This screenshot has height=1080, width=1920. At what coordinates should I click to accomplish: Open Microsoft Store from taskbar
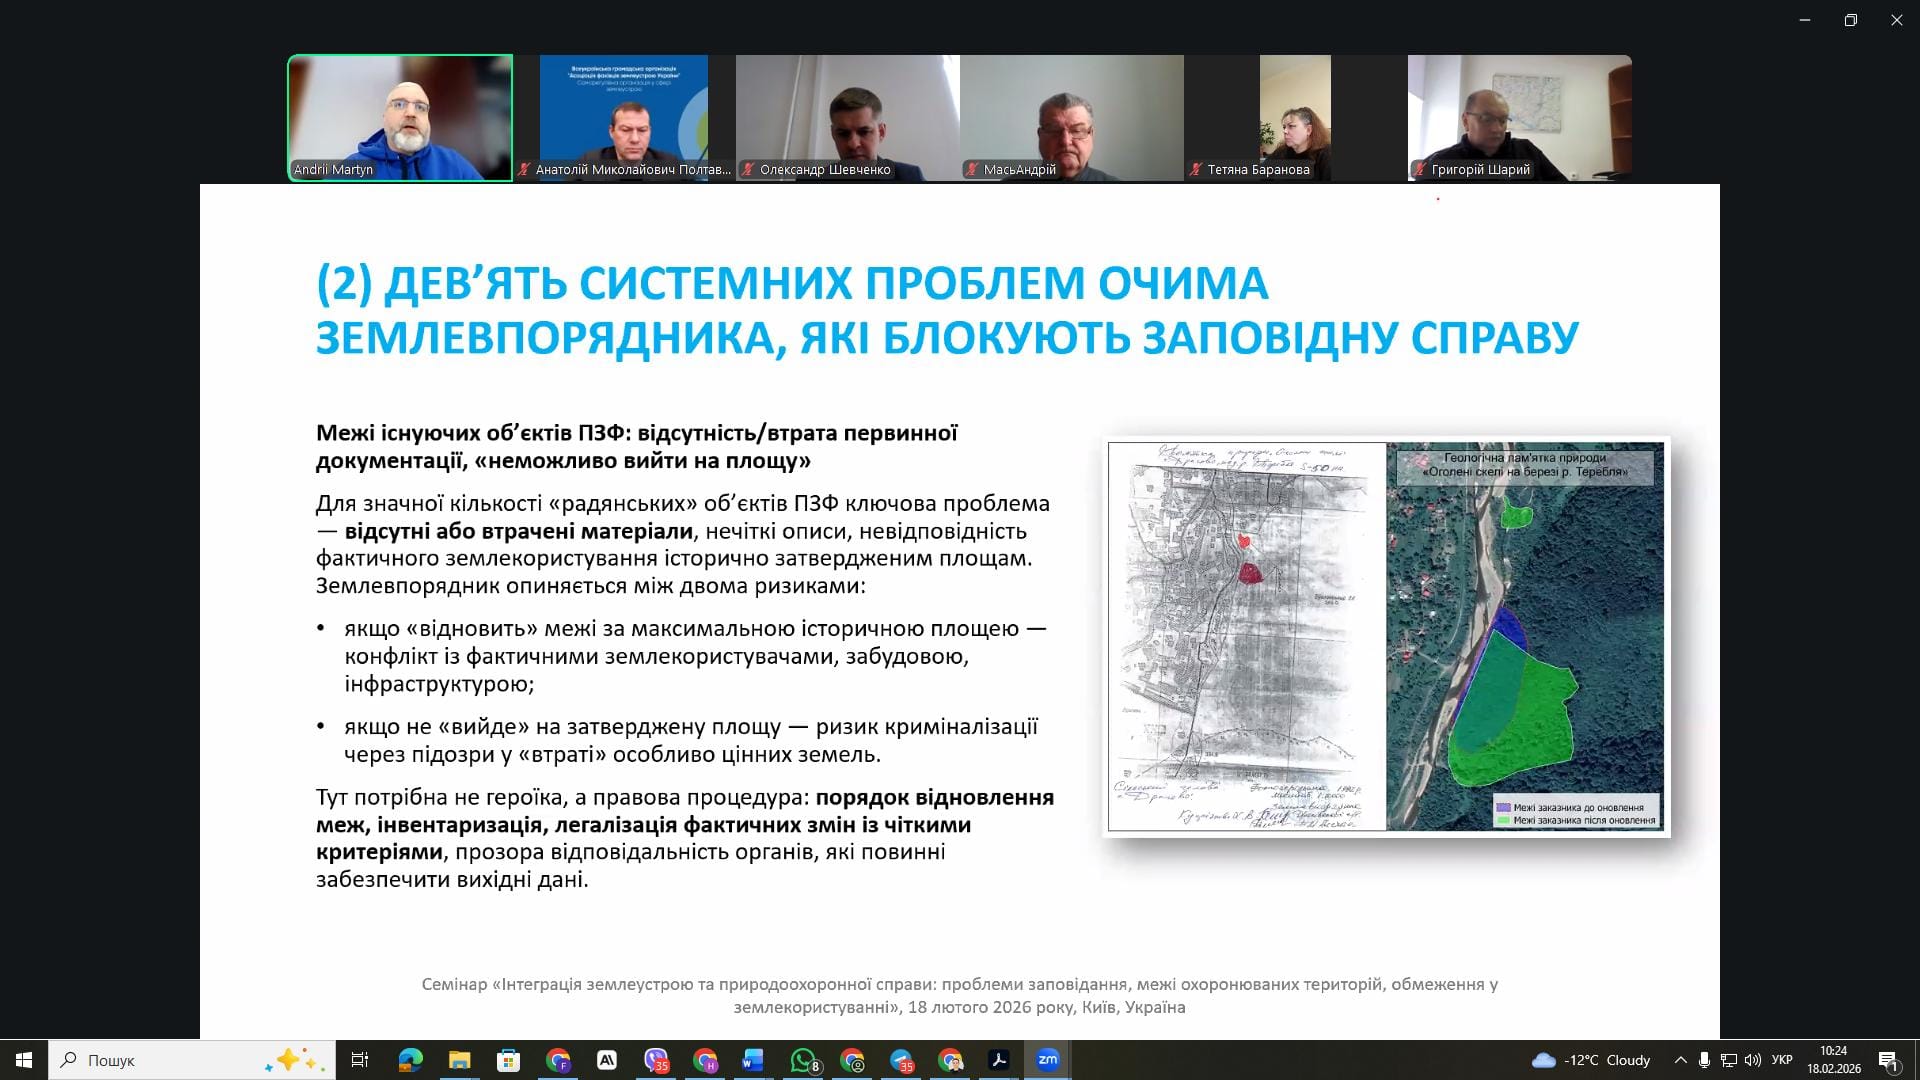click(508, 1060)
